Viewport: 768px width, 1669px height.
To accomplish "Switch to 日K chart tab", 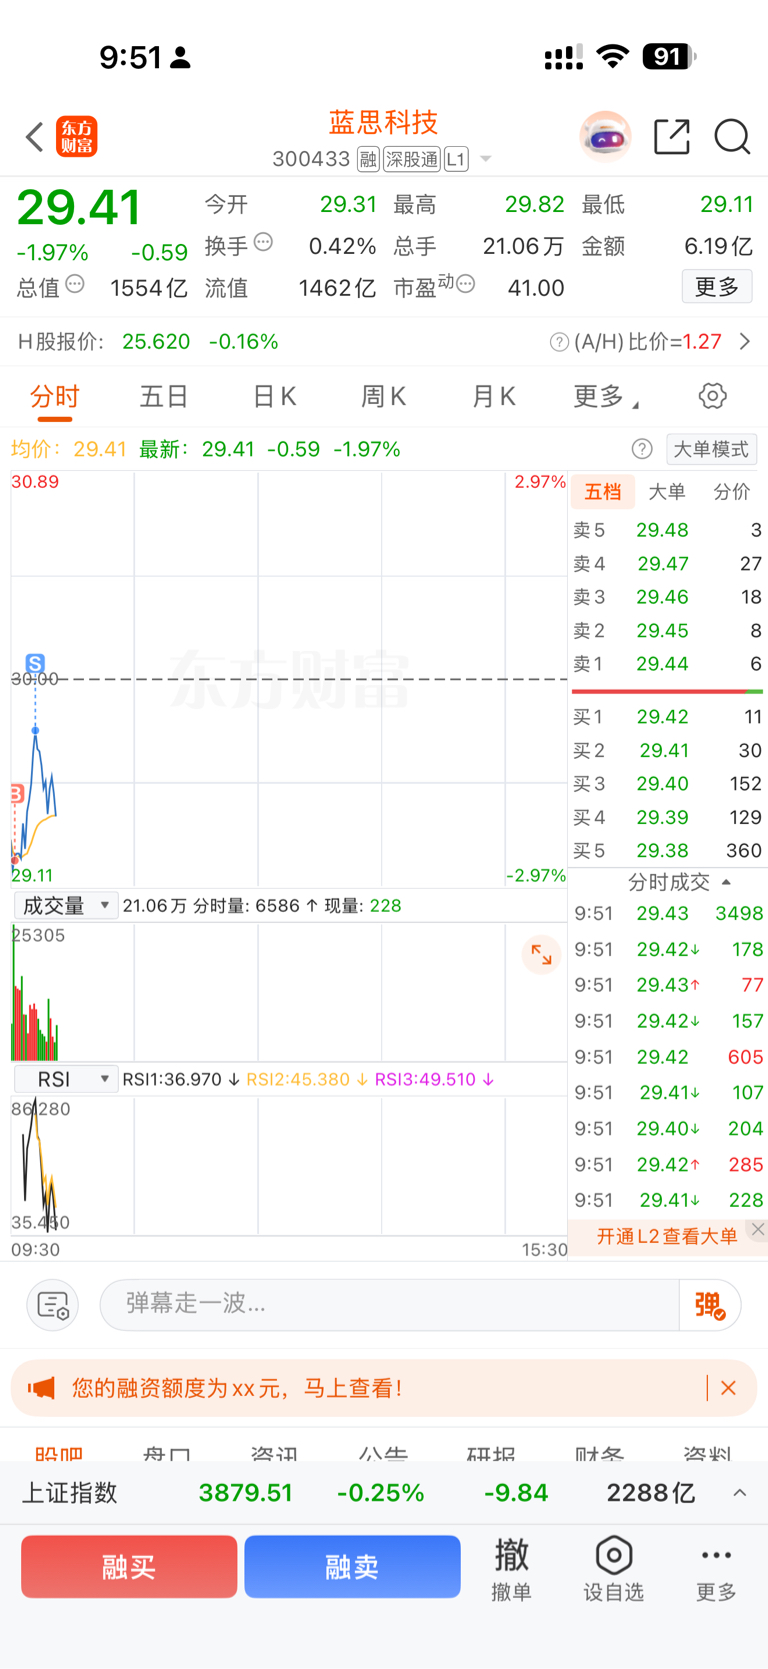I will pyautogui.click(x=274, y=397).
